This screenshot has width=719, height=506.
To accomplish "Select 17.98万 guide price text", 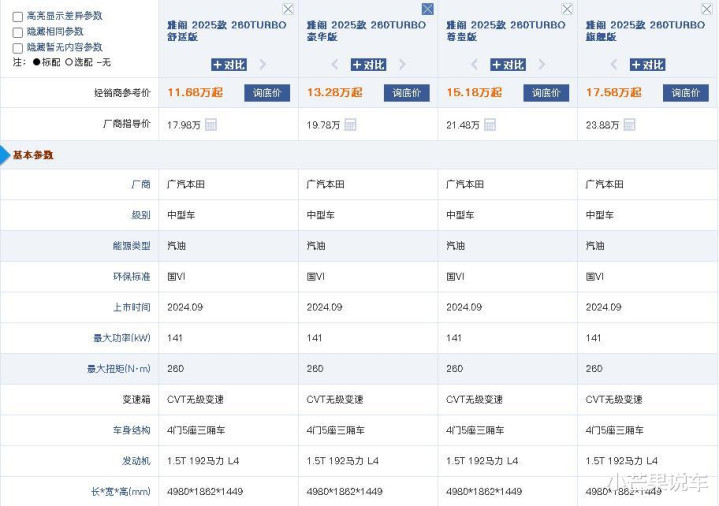I will click(x=184, y=125).
